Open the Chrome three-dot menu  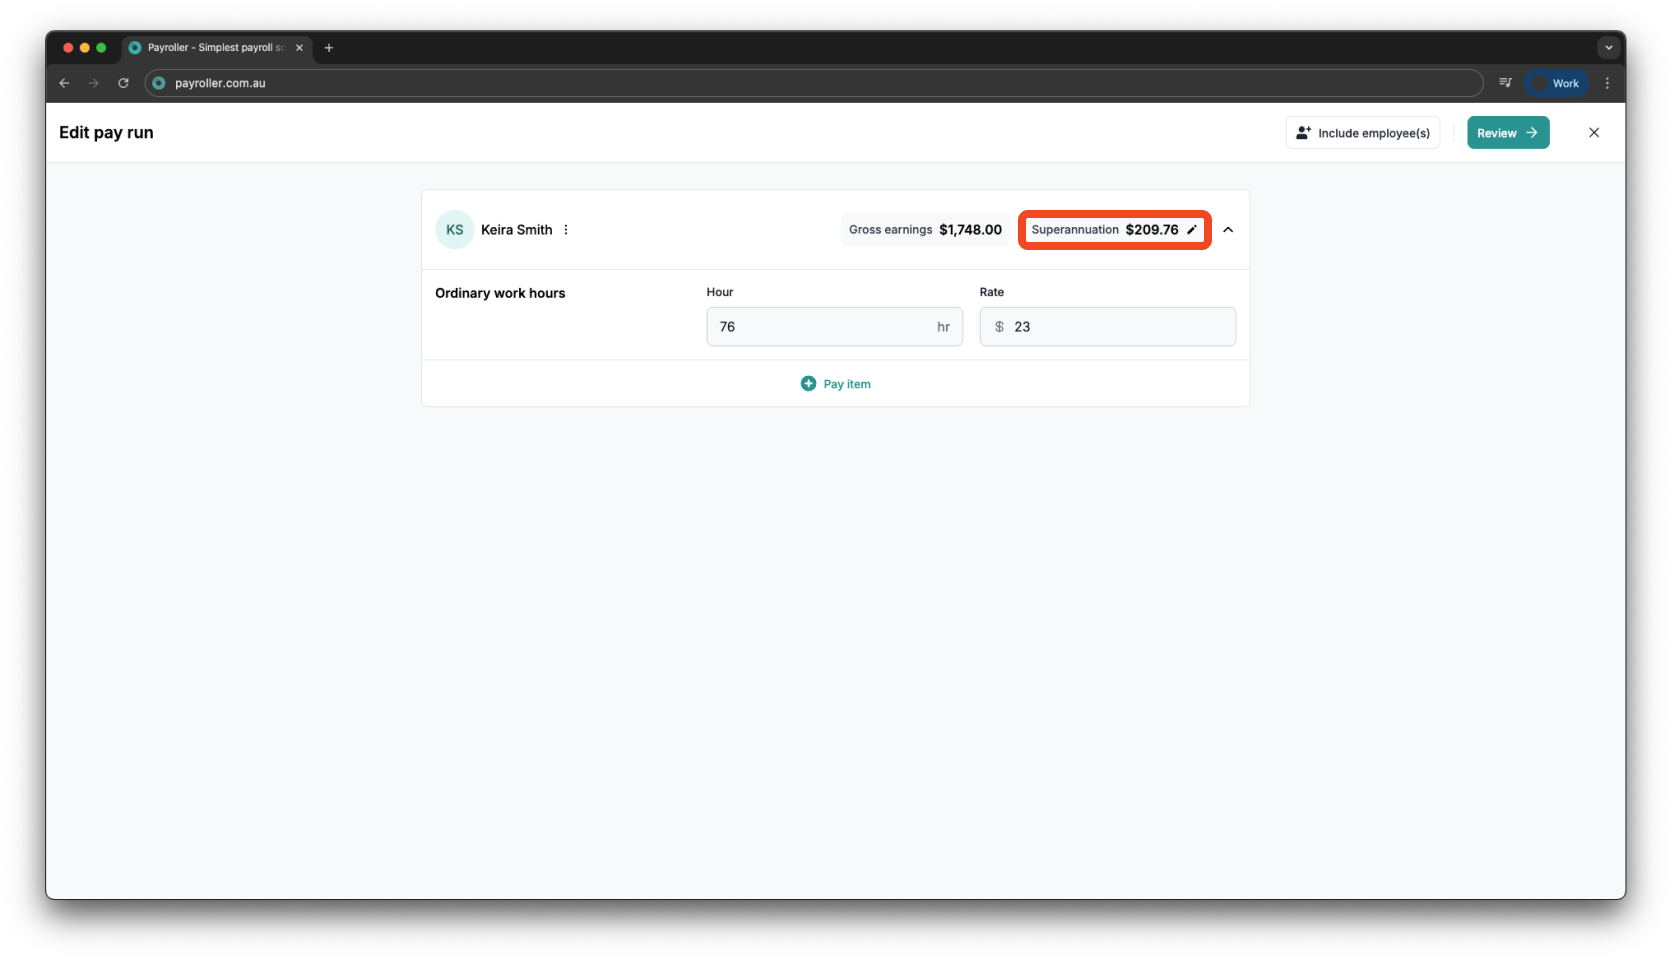point(1607,83)
